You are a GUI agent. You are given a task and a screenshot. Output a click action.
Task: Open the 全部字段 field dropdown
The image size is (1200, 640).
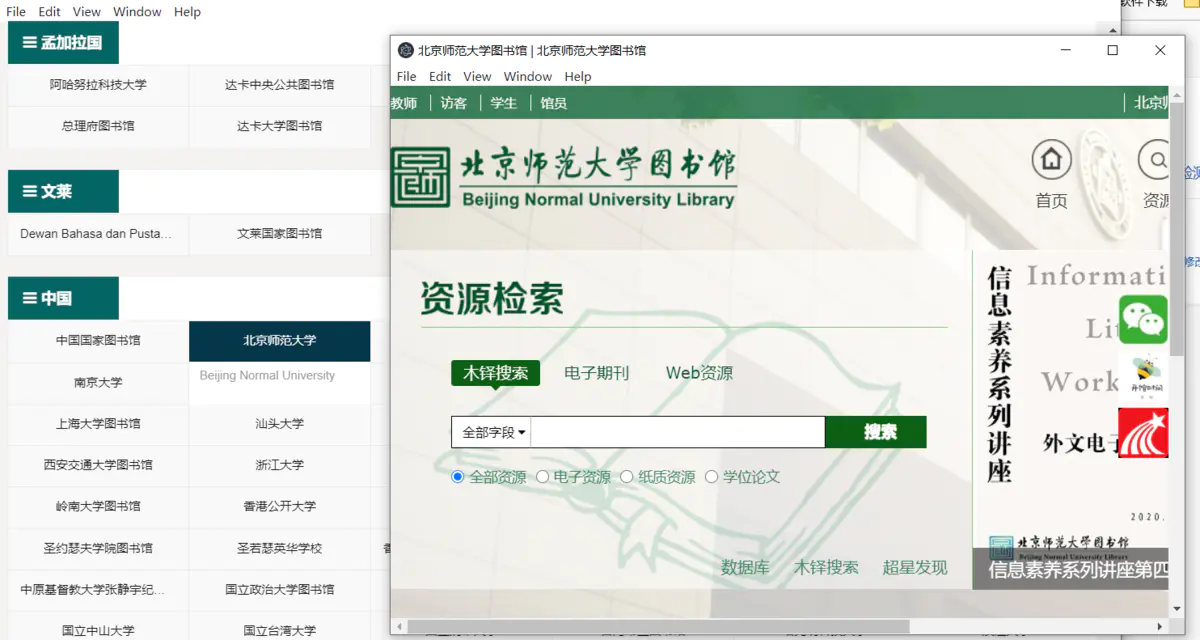493,432
